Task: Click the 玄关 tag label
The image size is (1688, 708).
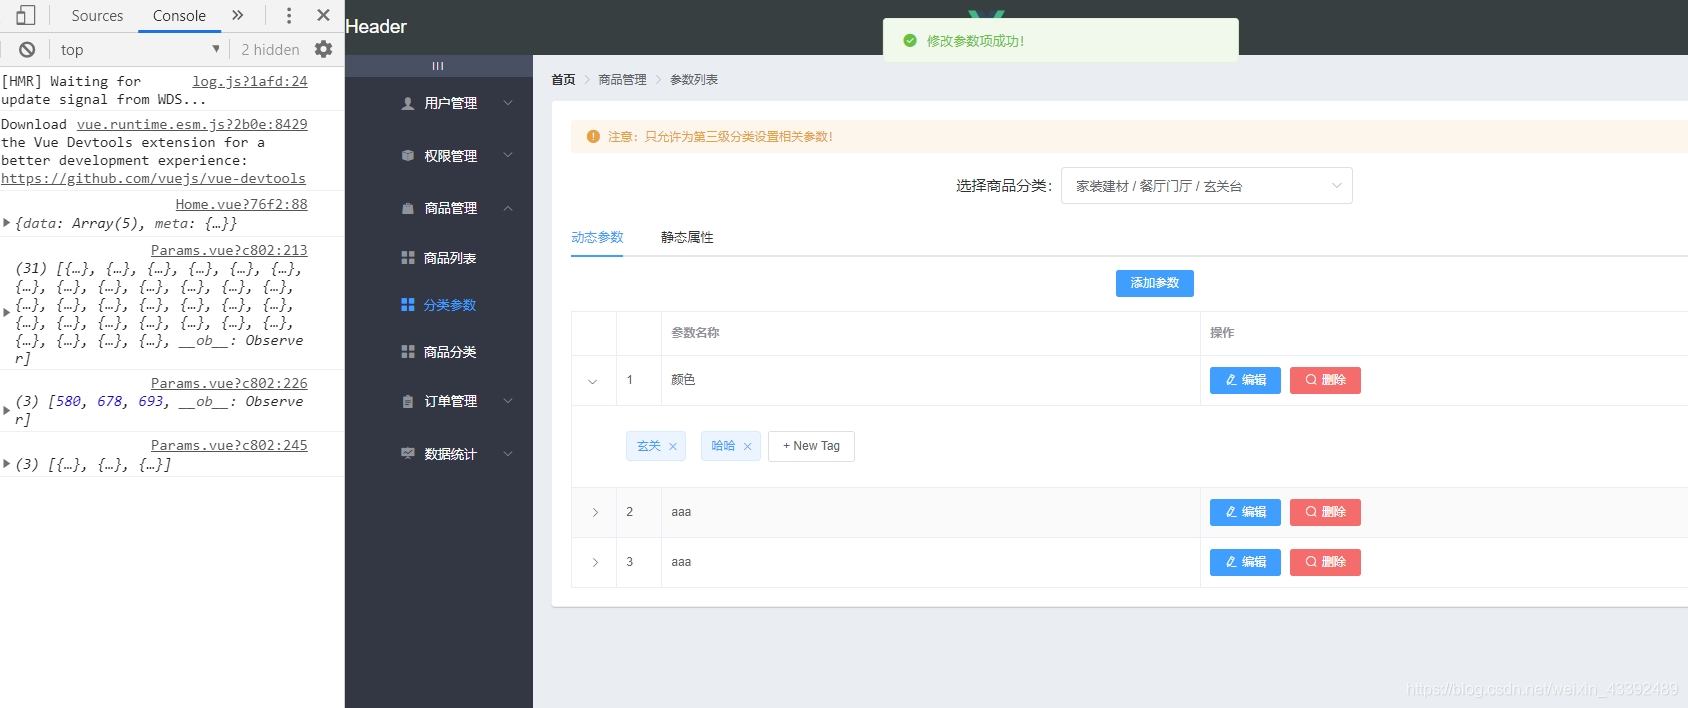Action: coord(649,446)
